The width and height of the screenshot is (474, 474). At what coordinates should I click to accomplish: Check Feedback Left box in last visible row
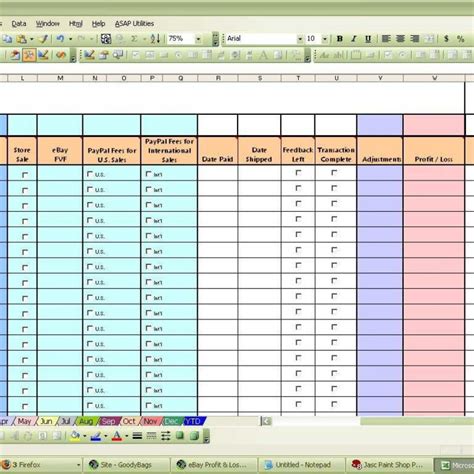coord(298,404)
